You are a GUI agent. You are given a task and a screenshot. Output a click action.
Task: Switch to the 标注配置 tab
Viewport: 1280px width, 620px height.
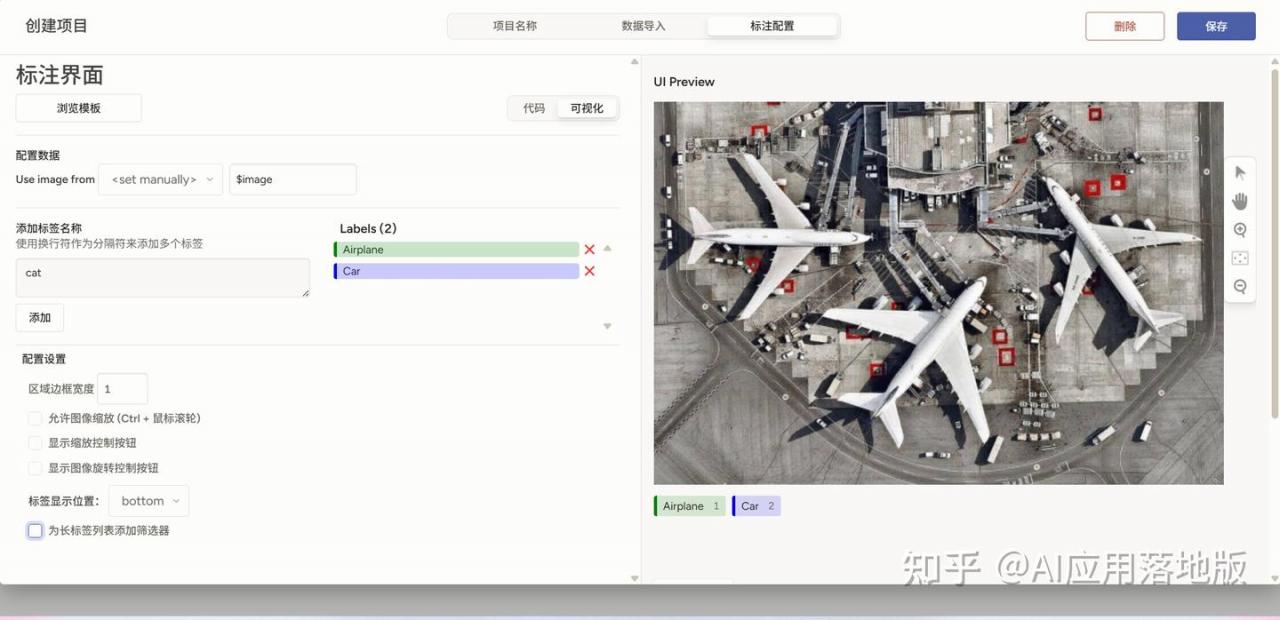(x=772, y=26)
